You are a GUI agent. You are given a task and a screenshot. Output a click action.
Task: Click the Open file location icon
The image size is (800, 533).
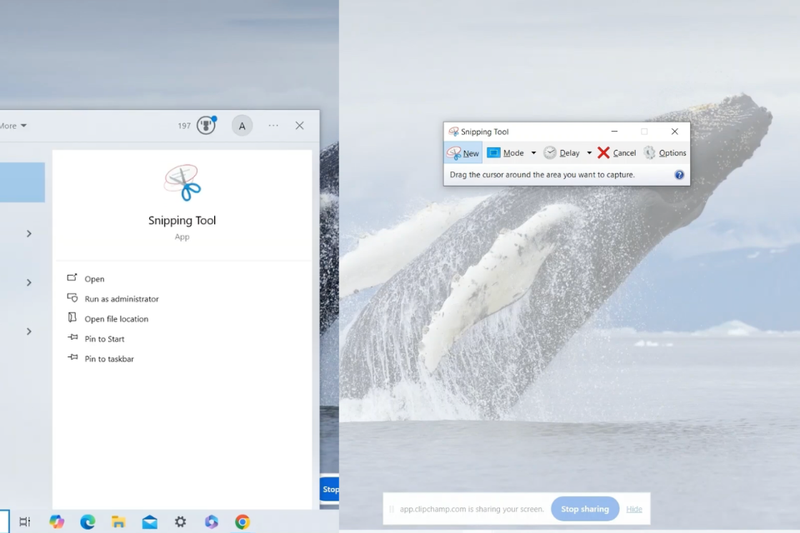point(72,317)
